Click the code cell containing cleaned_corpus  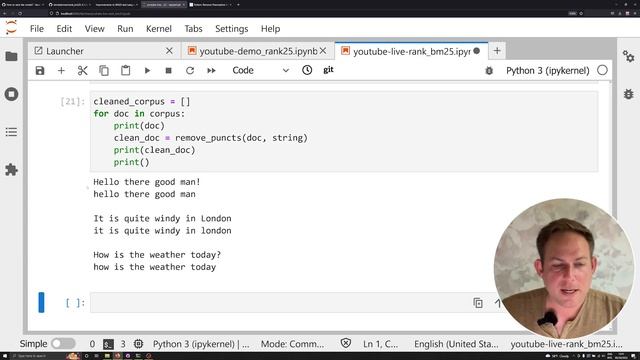[x=344, y=131]
